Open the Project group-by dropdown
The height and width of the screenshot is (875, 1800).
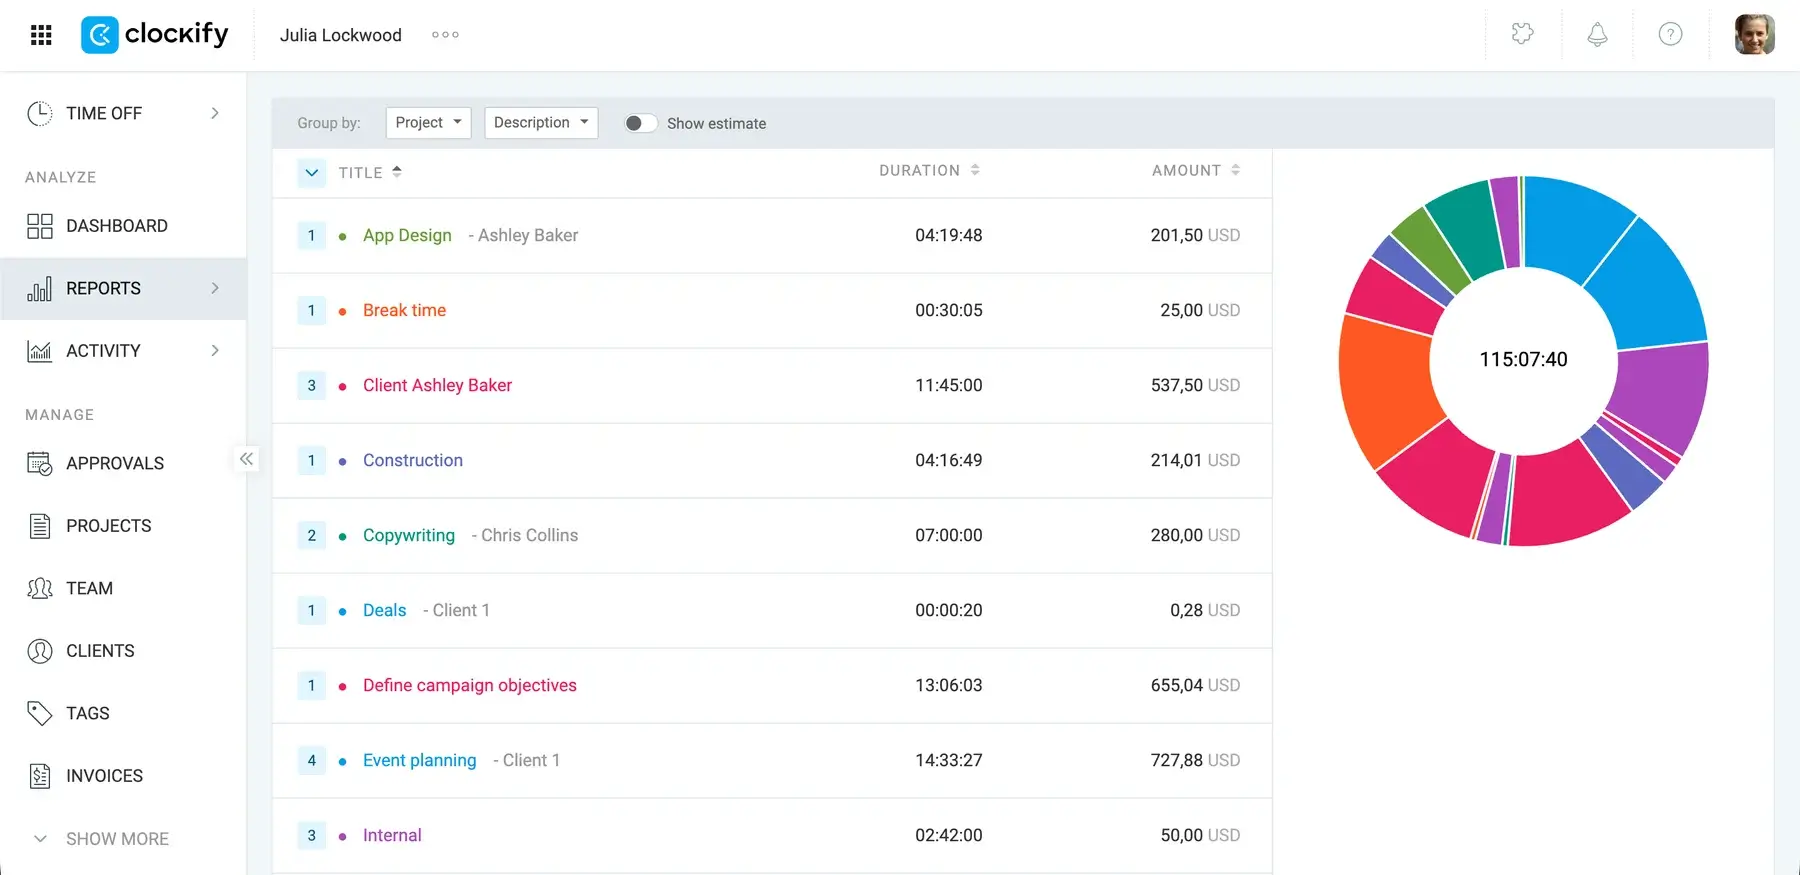pyautogui.click(x=428, y=122)
